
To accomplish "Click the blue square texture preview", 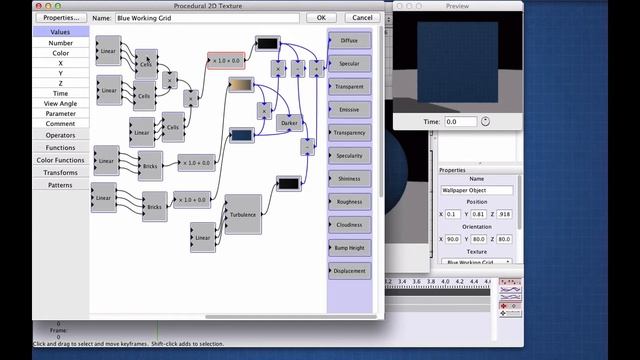I will click(x=457, y=62).
